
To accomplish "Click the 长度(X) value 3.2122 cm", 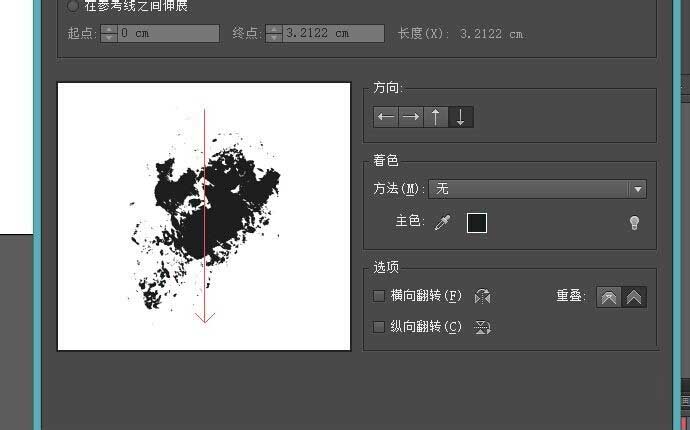I will coord(492,34).
